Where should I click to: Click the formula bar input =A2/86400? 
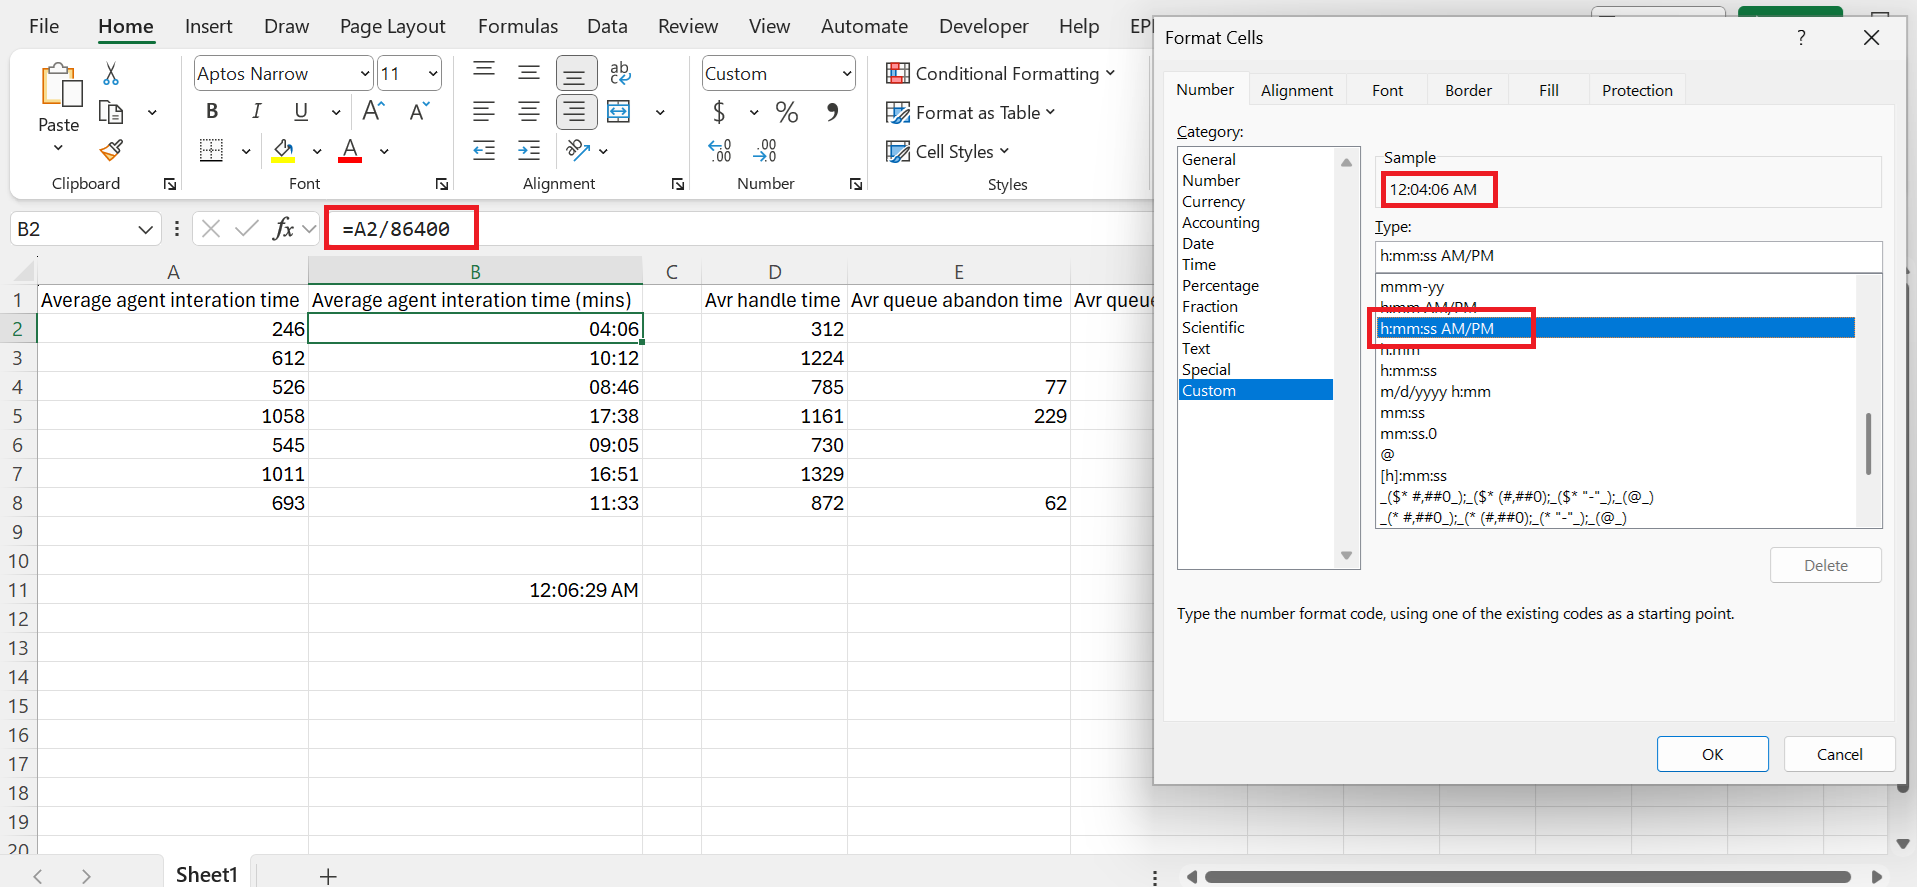pyautogui.click(x=396, y=229)
